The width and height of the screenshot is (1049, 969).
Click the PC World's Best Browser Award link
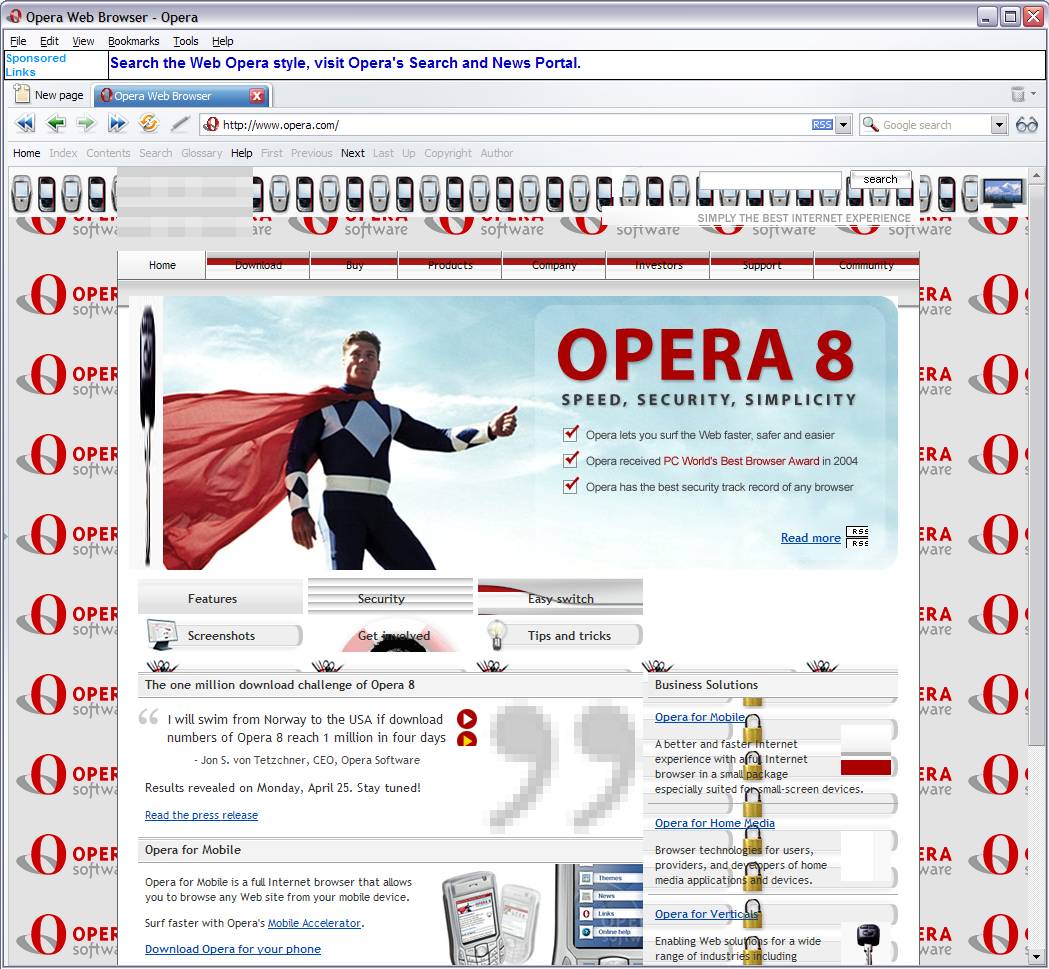pyautogui.click(x=741, y=460)
